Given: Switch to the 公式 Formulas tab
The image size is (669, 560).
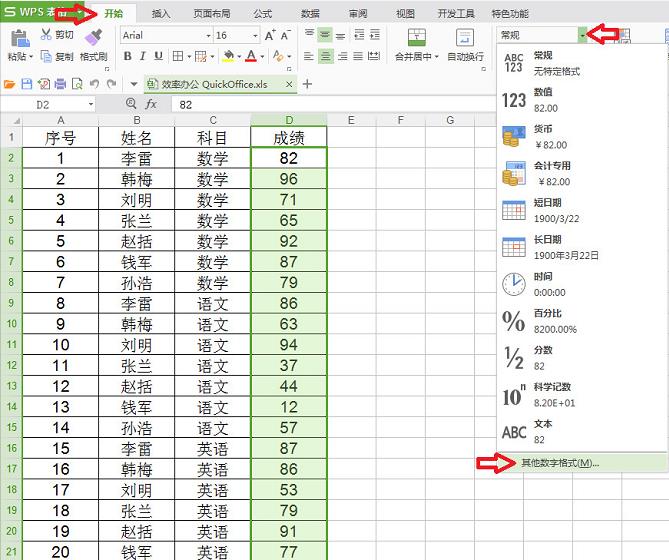Looking at the screenshot, I should point(262,14).
